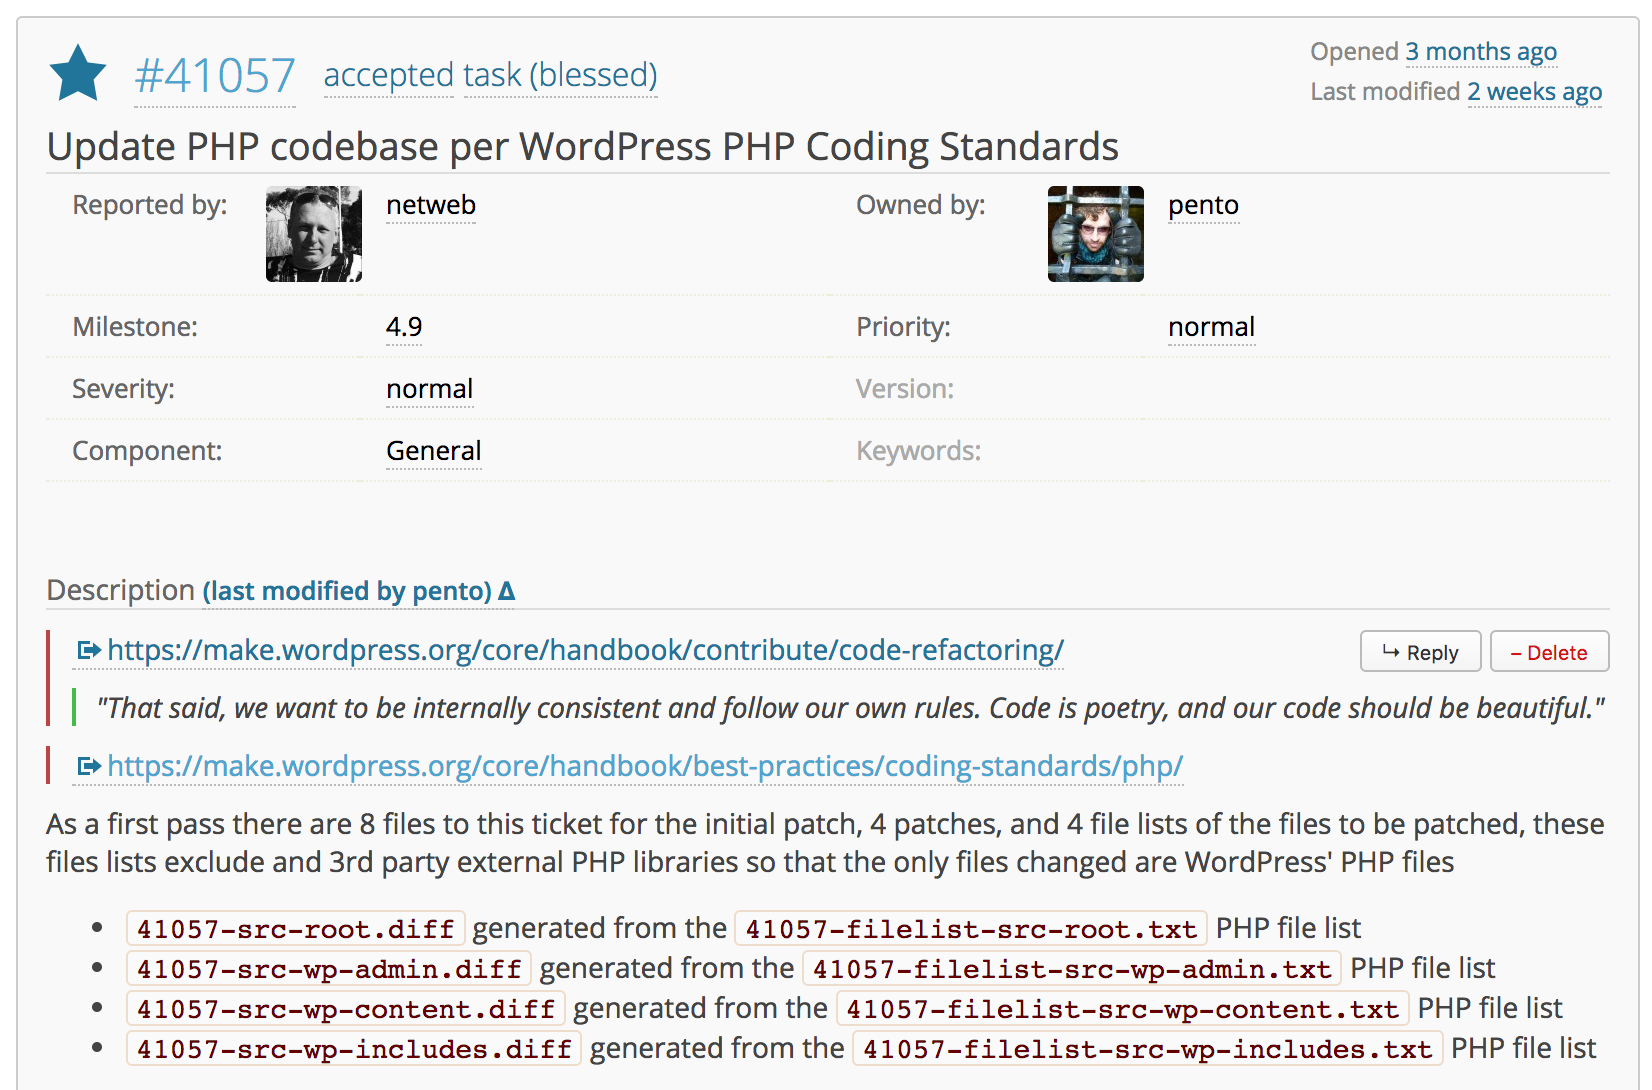Open ticket number #41057 link
The width and height of the screenshot is (1652, 1090).
point(215,76)
